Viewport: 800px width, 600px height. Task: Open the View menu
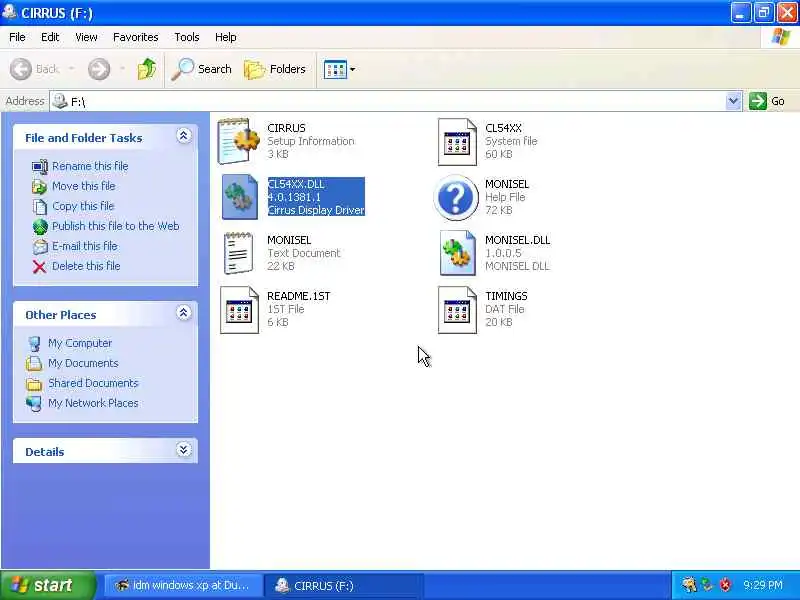(x=86, y=37)
